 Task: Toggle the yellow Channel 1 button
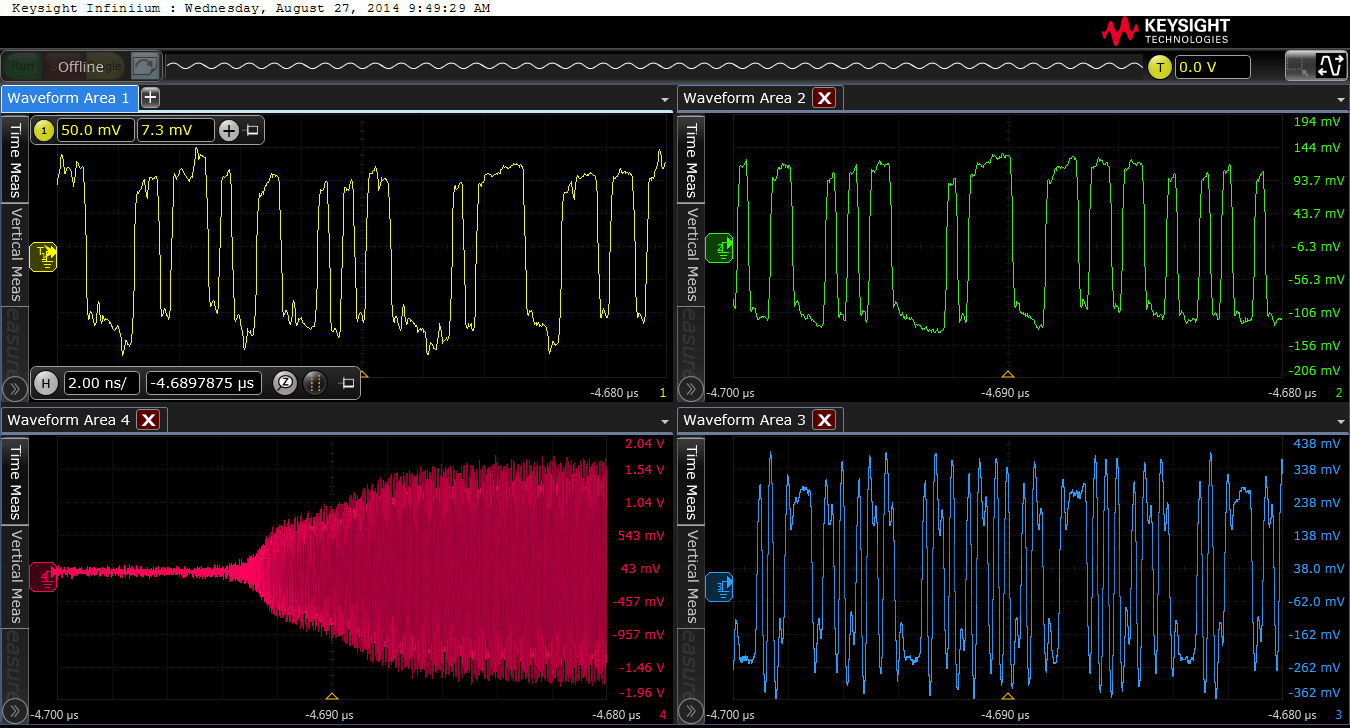[44, 130]
